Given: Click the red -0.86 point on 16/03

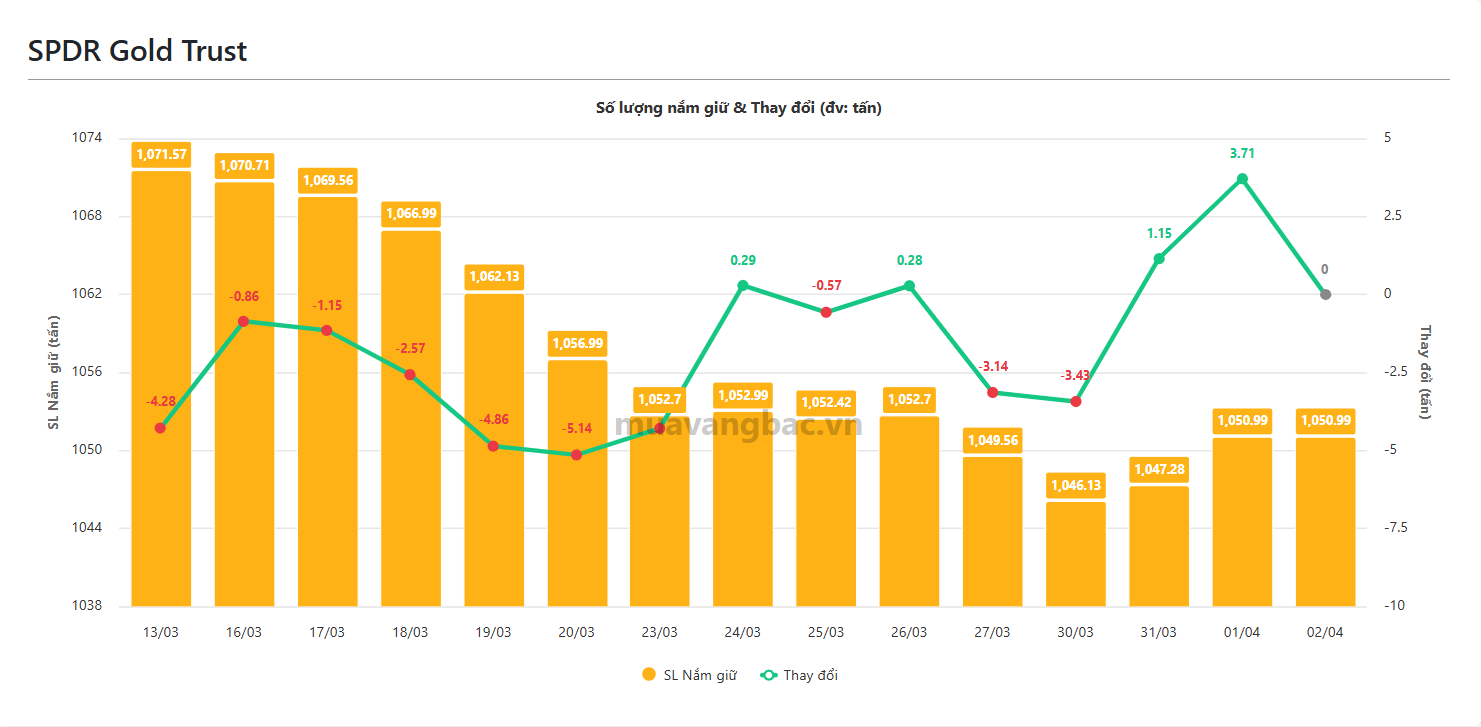Looking at the screenshot, I should point(243,321).
